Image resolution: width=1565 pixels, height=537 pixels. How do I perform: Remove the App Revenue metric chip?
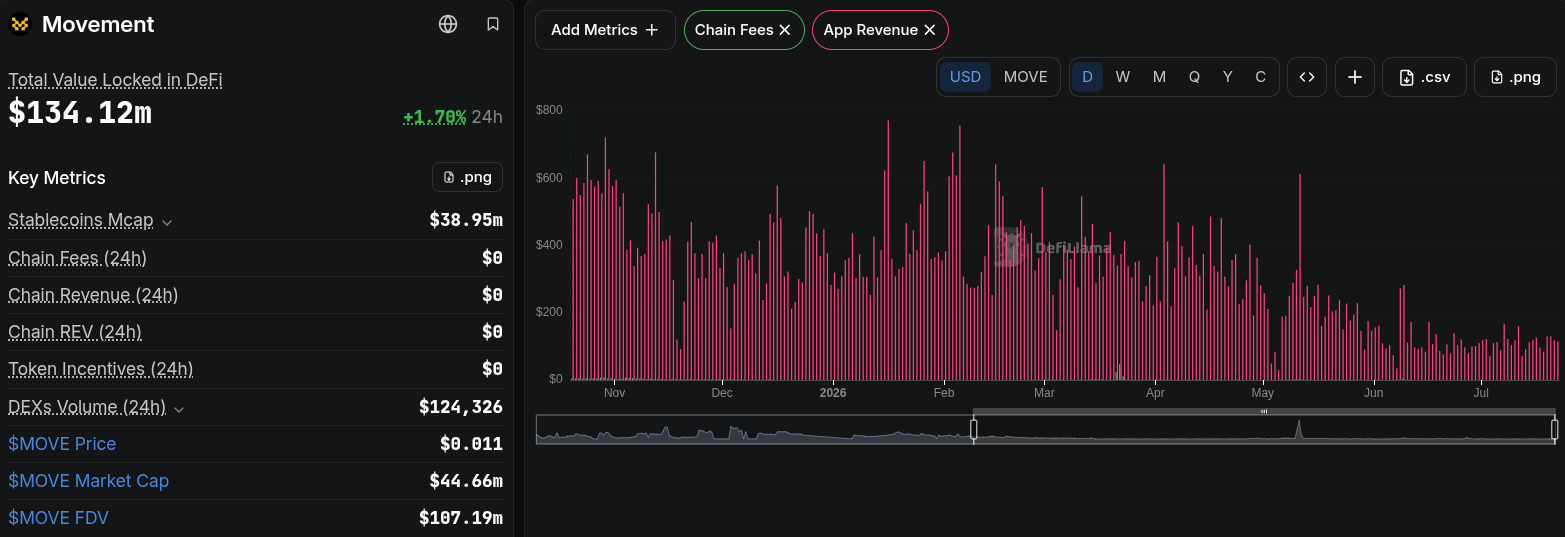930,30
